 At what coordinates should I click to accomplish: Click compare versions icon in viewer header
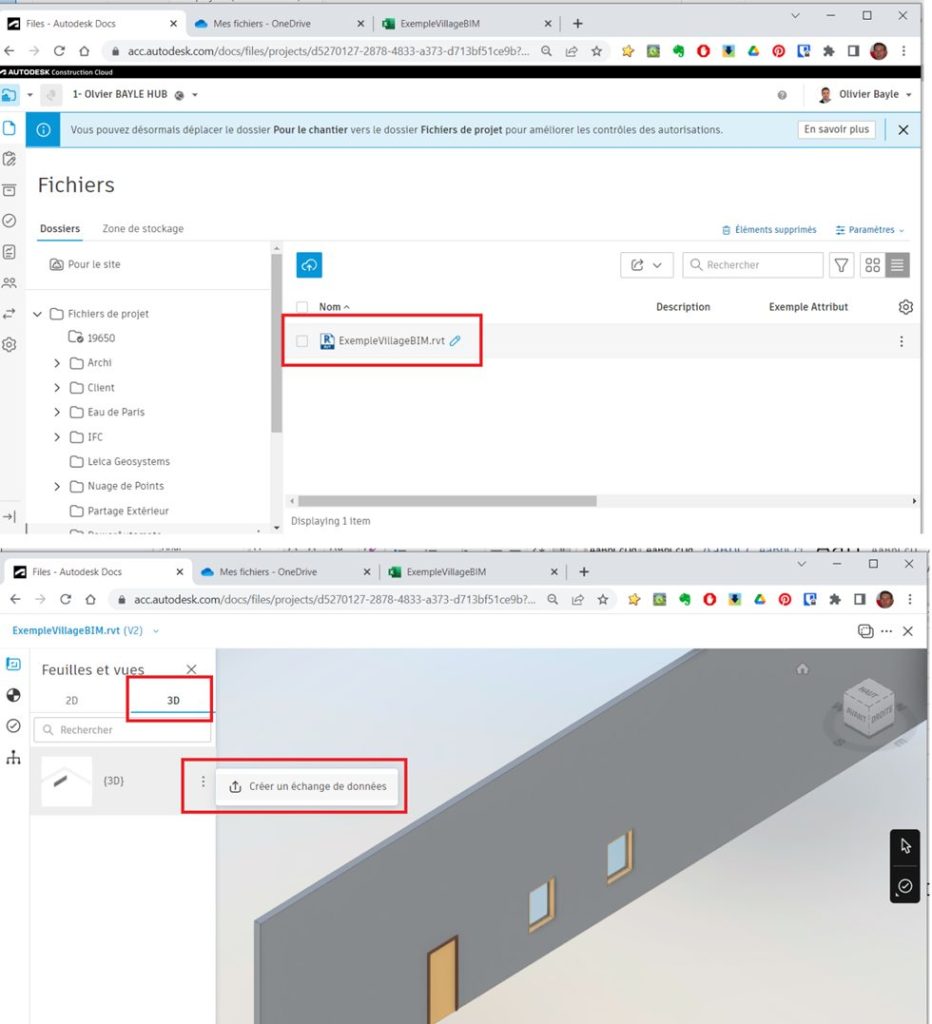865,631
